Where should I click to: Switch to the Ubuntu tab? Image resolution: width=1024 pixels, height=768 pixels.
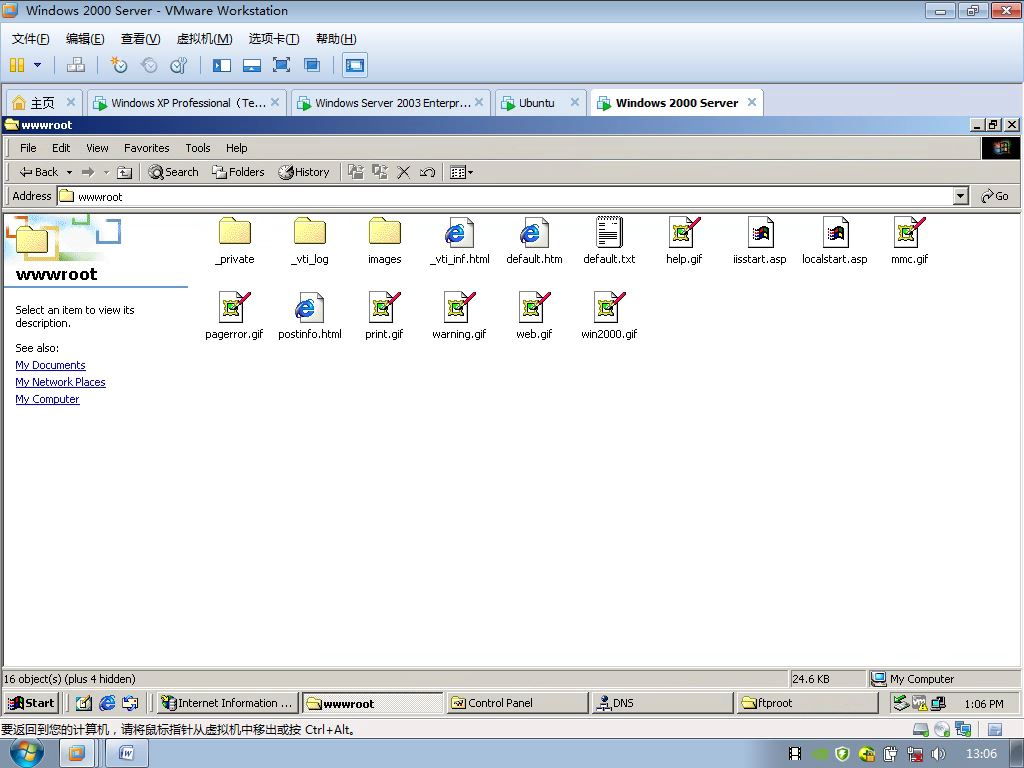[x=539, y=103]
